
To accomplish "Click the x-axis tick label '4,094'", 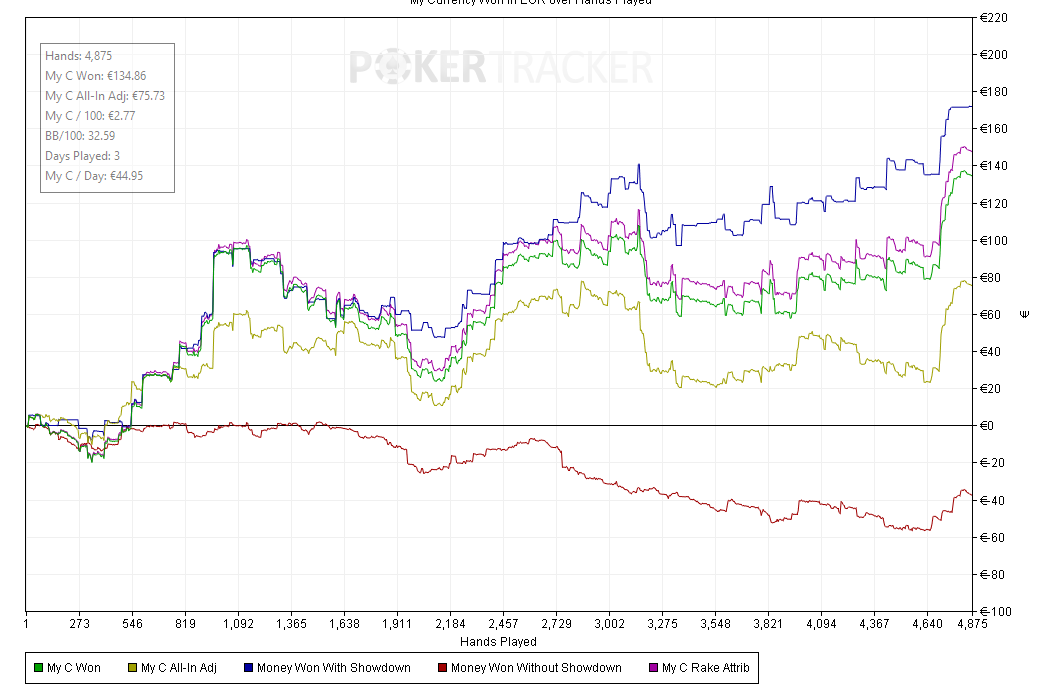I will point(821,624).
